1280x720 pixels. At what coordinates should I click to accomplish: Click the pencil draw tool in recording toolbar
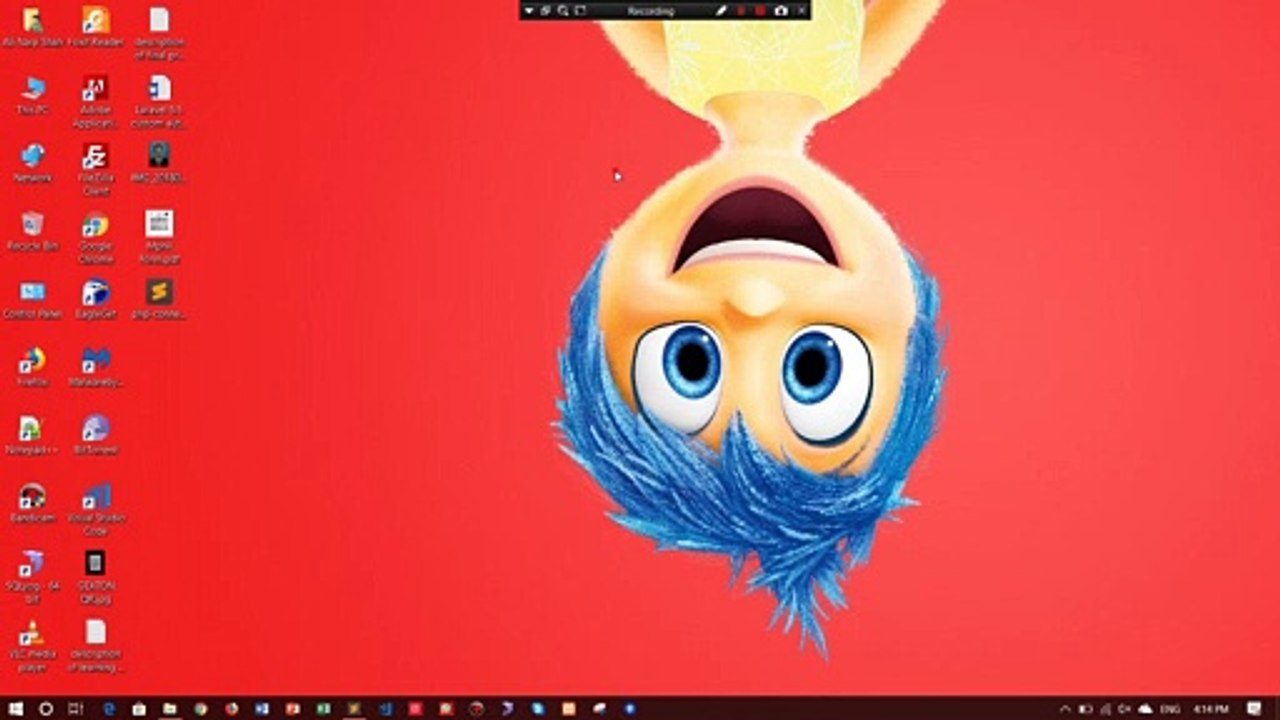coord(722,10)
